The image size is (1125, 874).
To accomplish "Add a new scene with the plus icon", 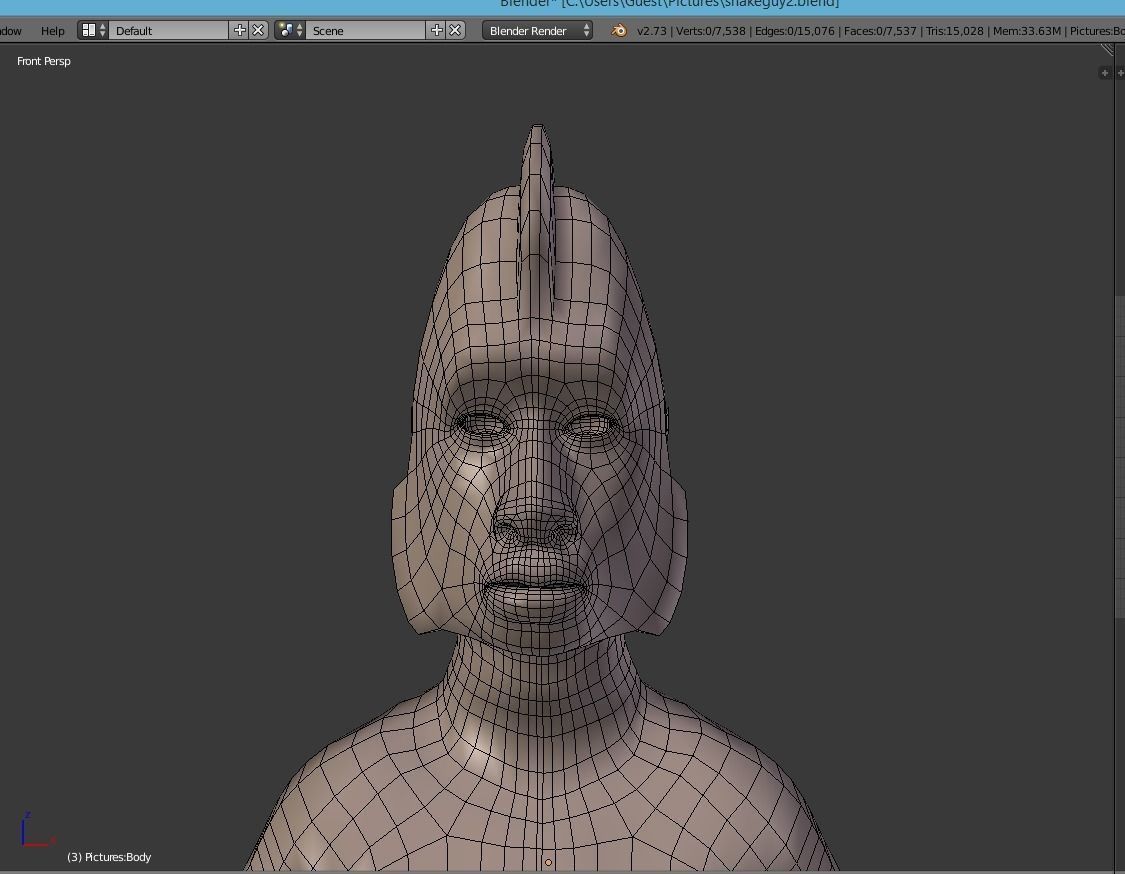I will point(436,30).
